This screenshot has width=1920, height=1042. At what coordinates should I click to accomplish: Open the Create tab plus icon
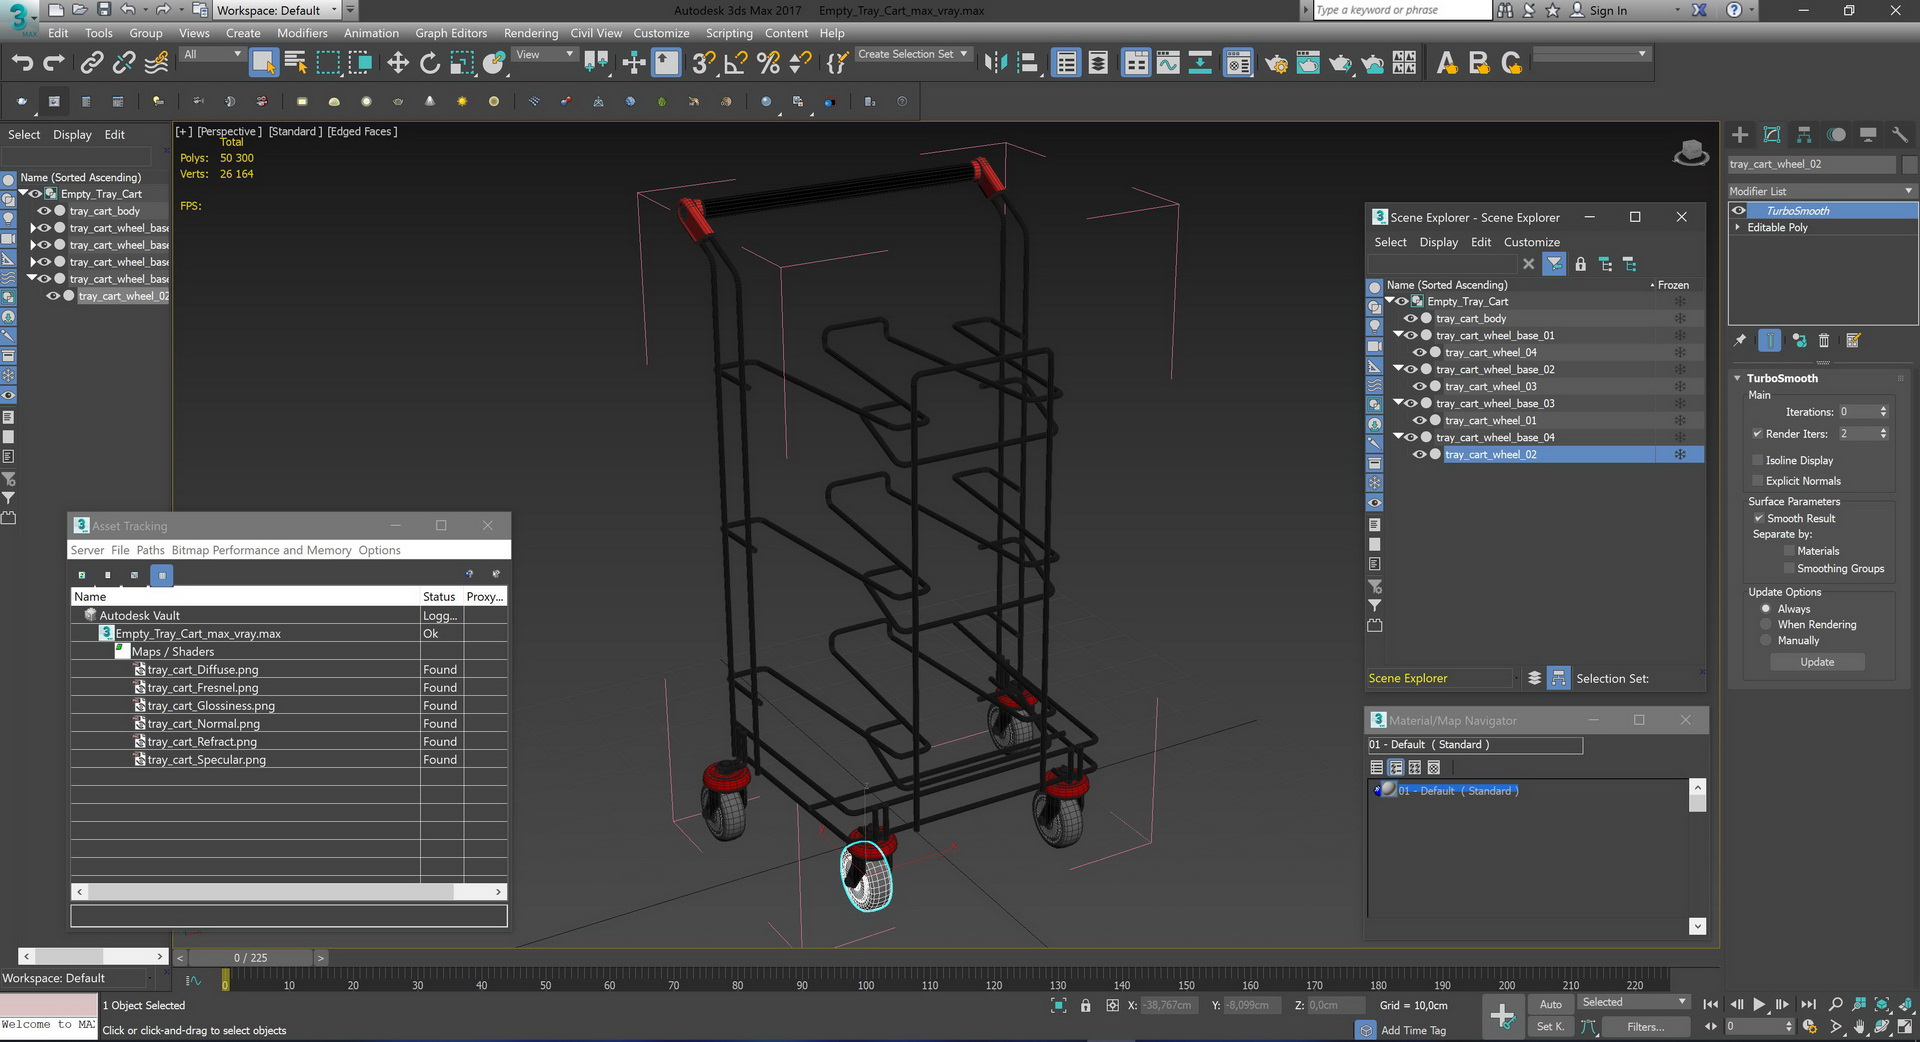(1740, 134)
